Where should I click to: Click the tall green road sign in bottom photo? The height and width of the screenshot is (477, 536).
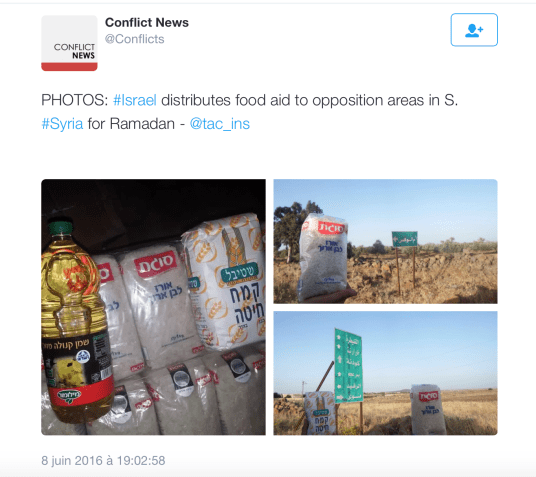point(348,365)
